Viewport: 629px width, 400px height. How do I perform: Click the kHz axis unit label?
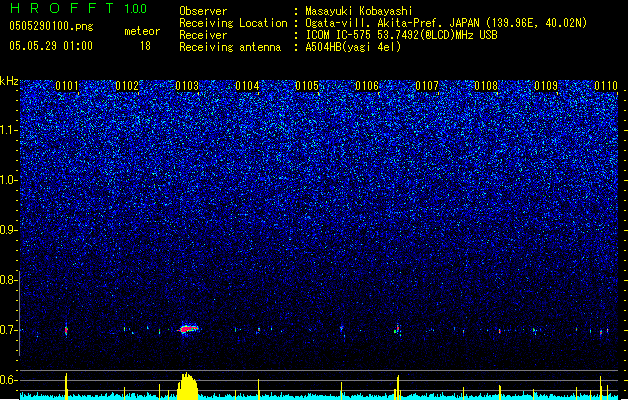9,81
